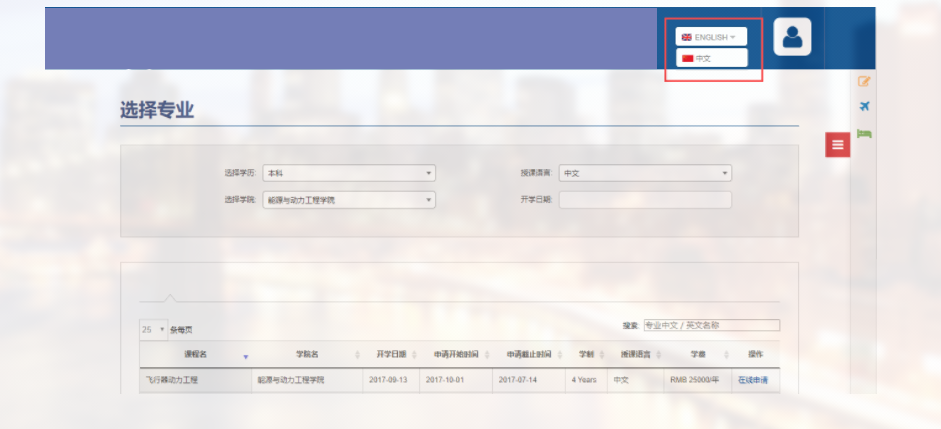Click the 开学日期 date input field
The height and width of the screenshot is (429, 941).
point(645,200)
